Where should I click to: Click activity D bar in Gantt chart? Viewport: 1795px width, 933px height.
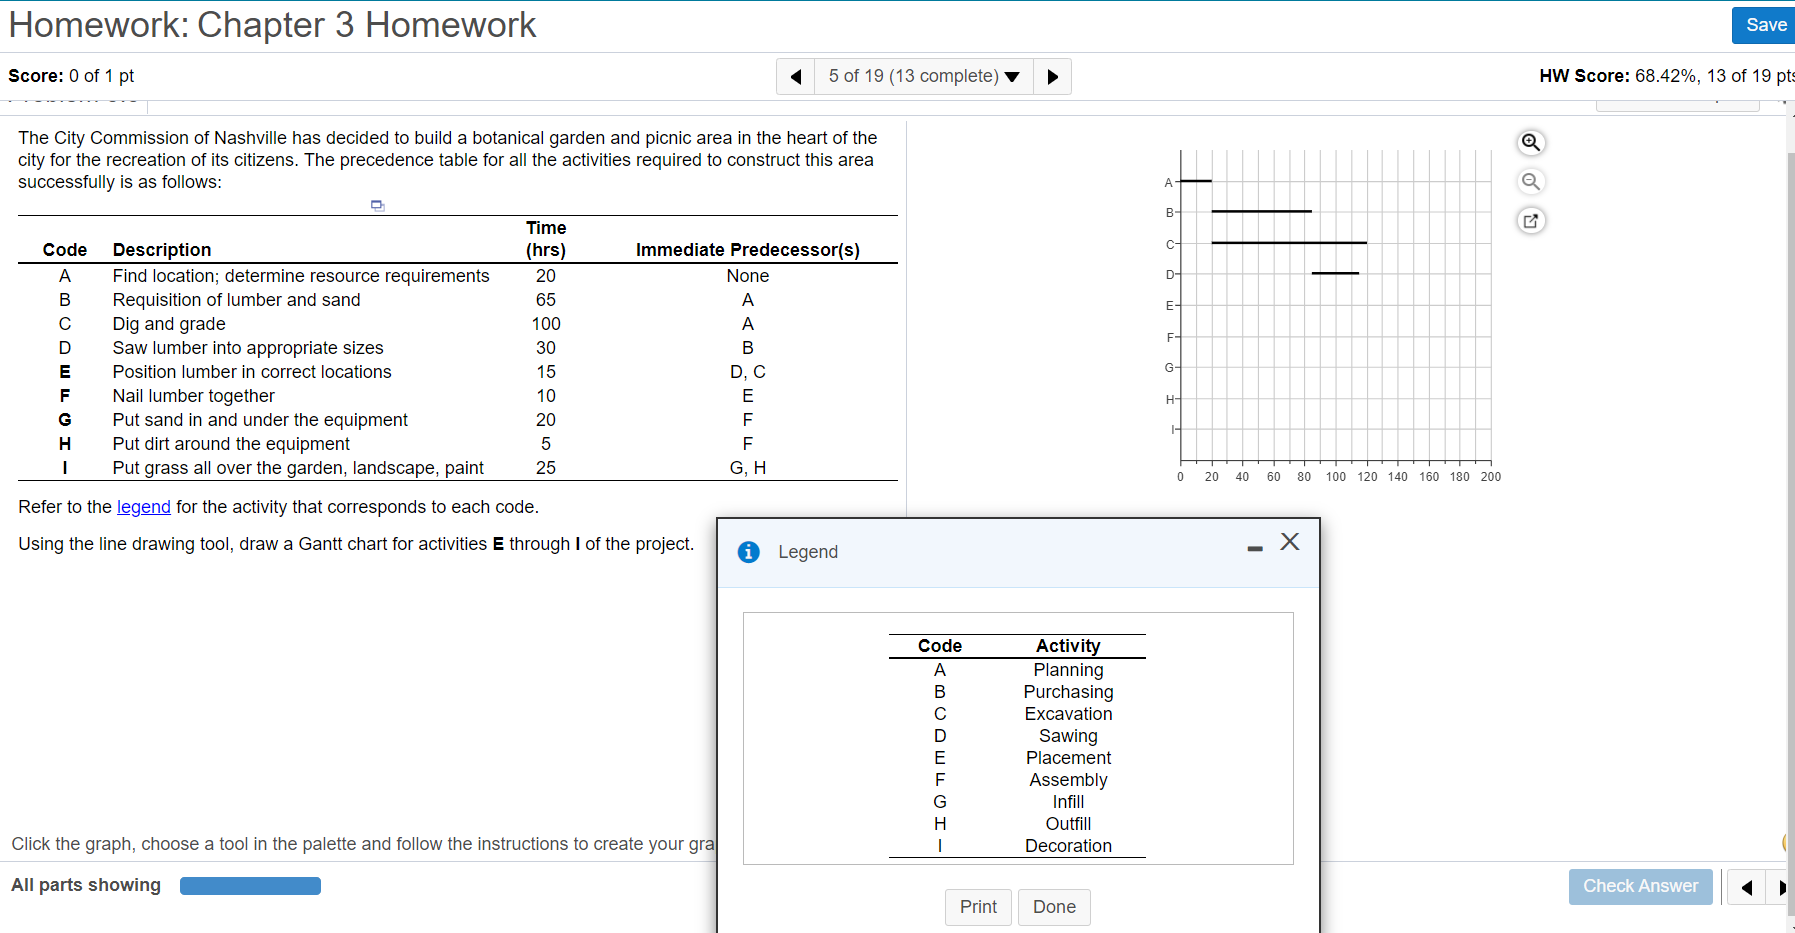coord(1335,273)
